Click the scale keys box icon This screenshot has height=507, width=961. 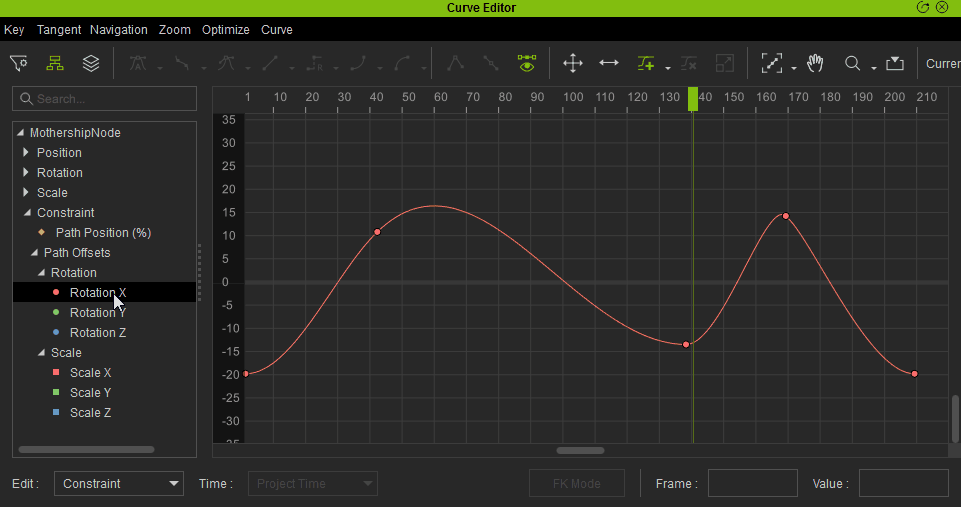click(724, 63)
